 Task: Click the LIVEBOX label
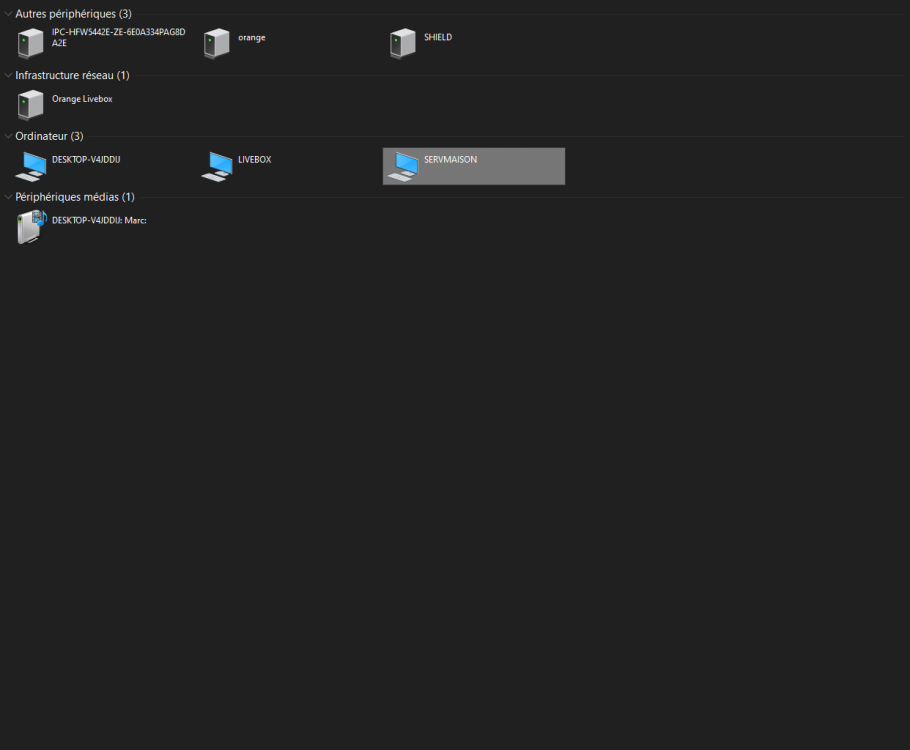[x=254, y=160]
